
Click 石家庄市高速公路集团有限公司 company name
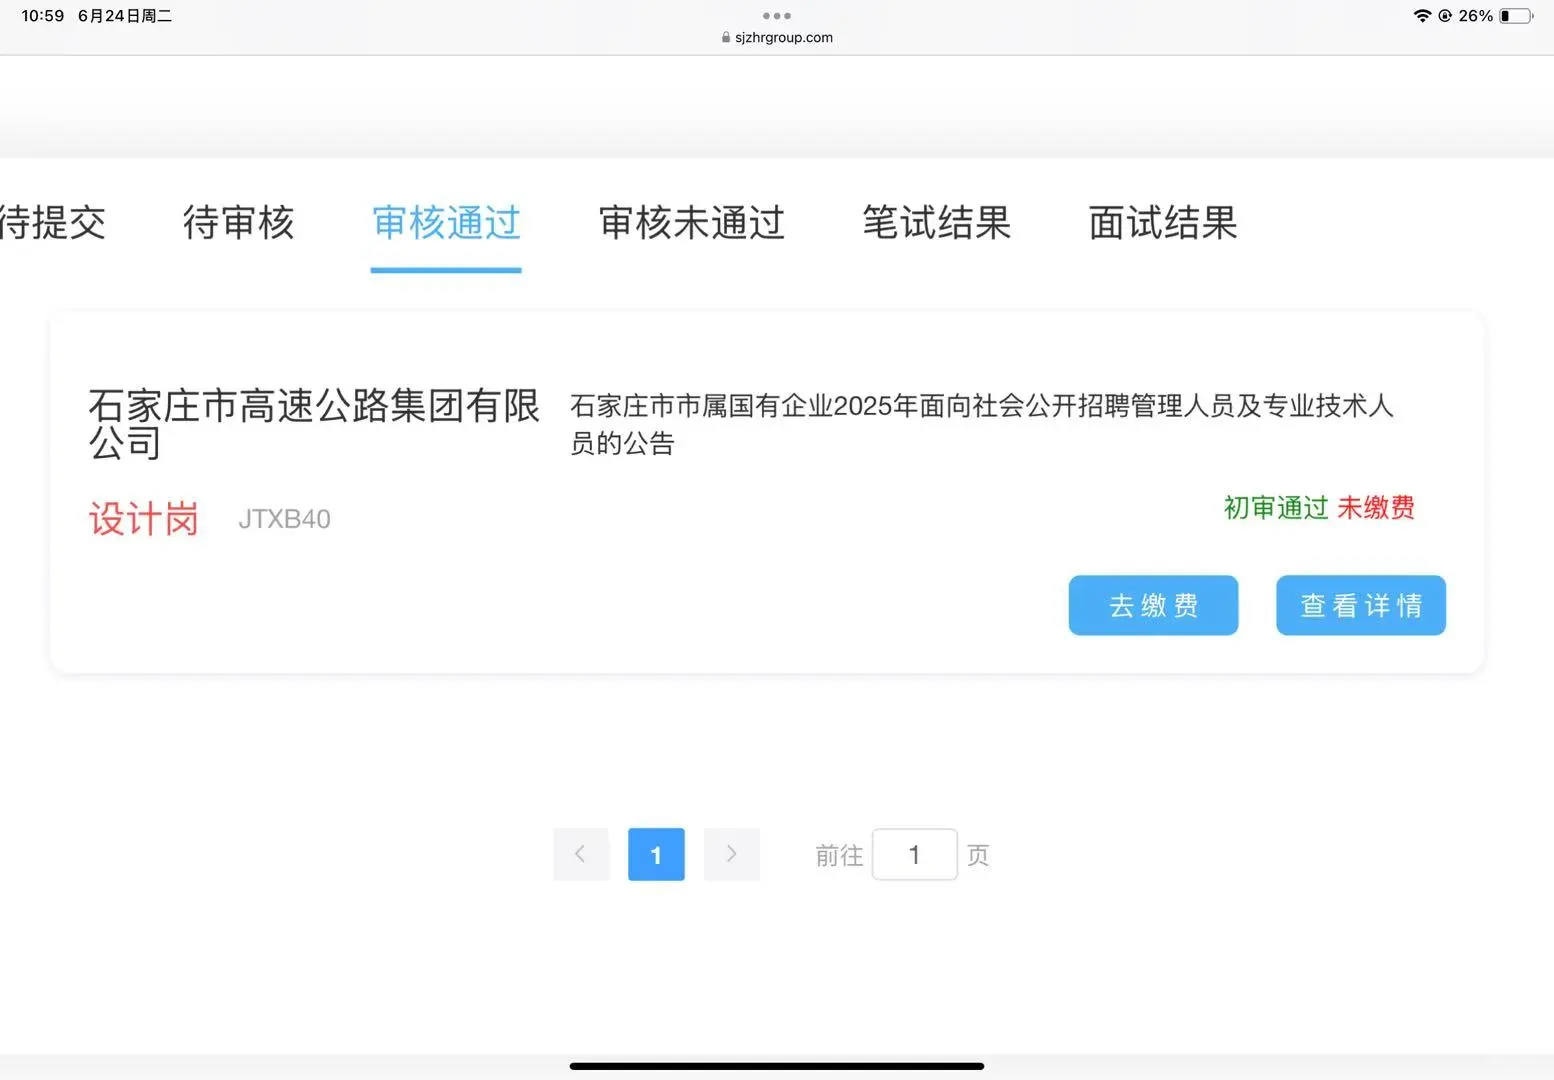pyautogui.click(x=314, y=424)
